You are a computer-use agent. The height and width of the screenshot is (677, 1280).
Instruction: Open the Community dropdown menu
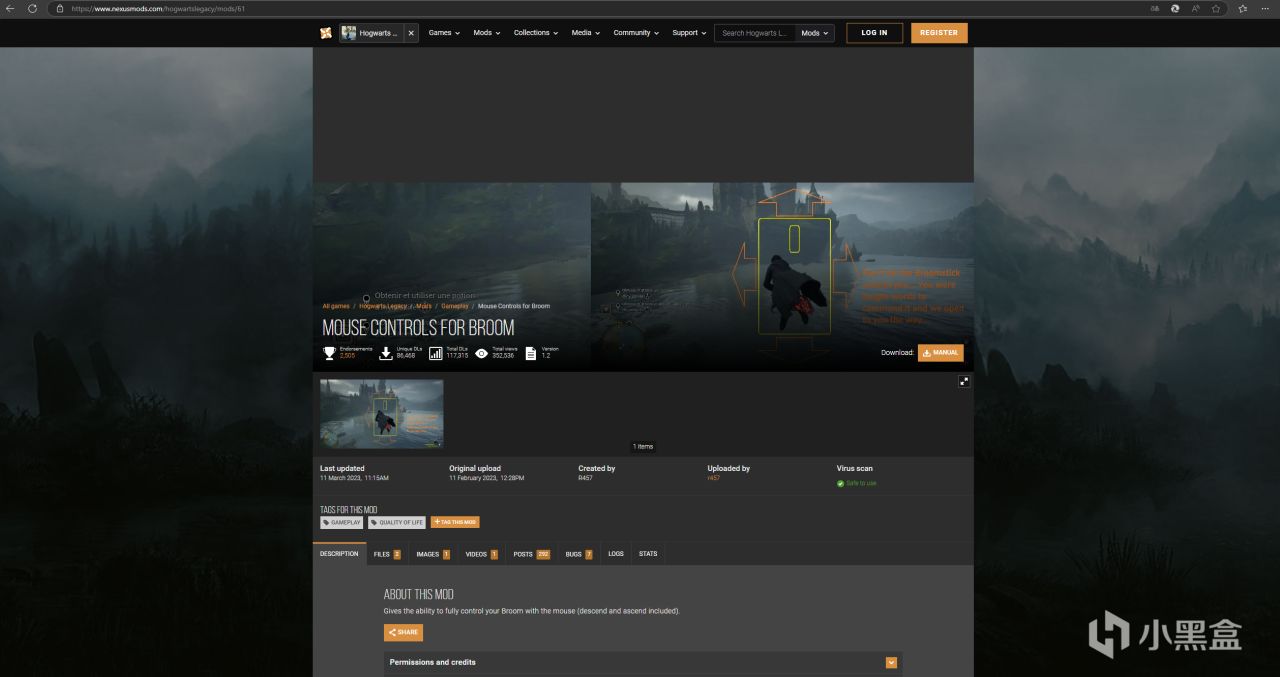636,33
